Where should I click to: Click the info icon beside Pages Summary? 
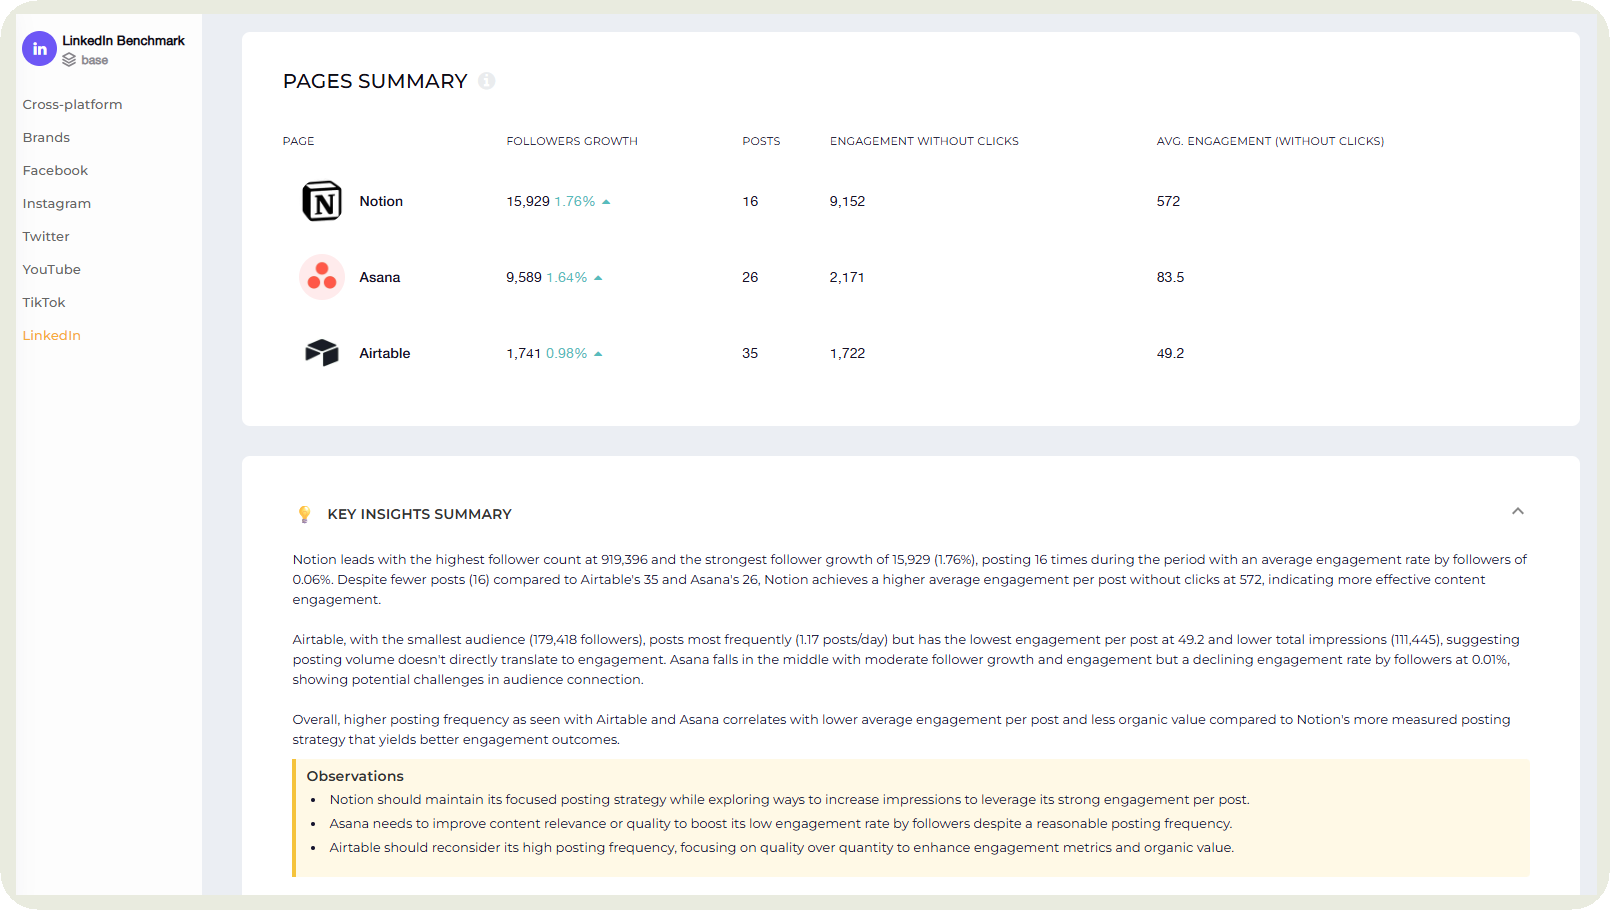[487, 81]
